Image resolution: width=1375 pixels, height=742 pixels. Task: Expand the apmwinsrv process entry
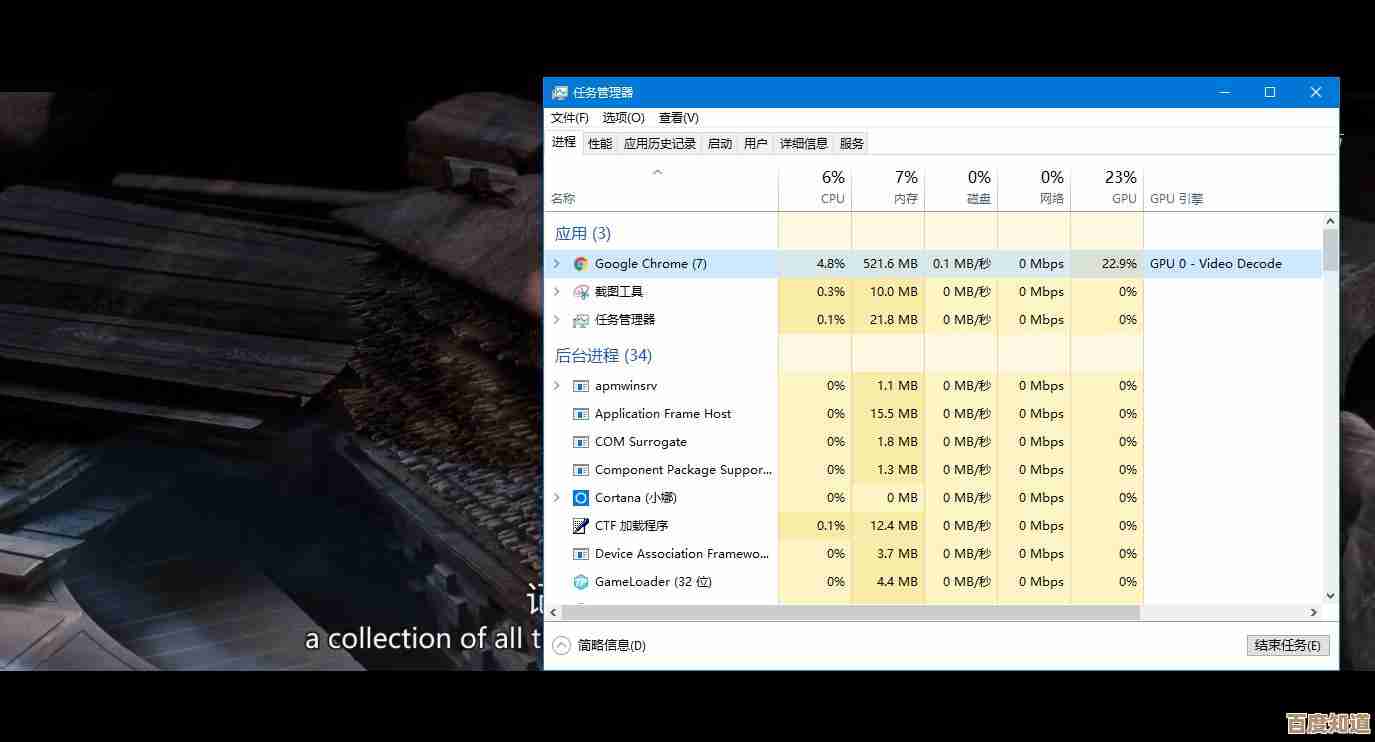557,386
